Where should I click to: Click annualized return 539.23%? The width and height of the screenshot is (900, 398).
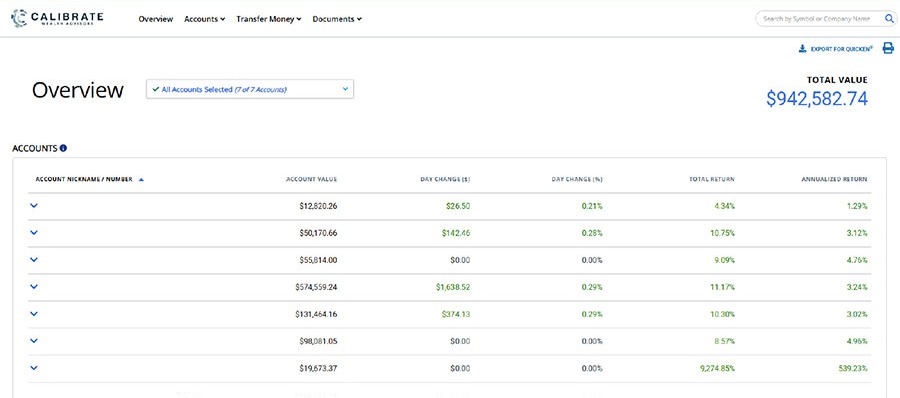(x=854, y=368)
